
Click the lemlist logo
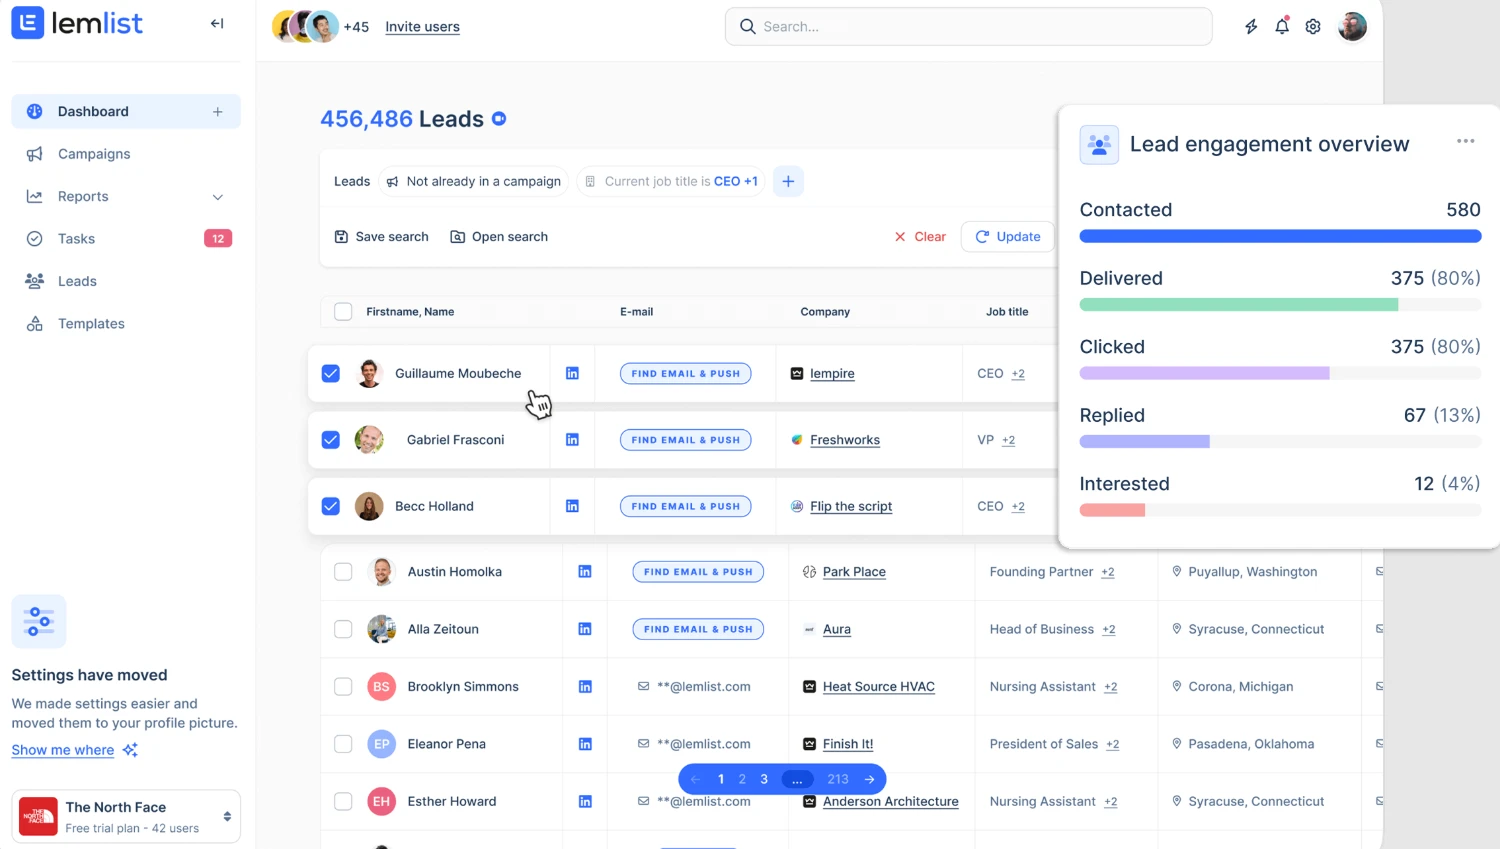pyautogui.click(x=77, y=23)
